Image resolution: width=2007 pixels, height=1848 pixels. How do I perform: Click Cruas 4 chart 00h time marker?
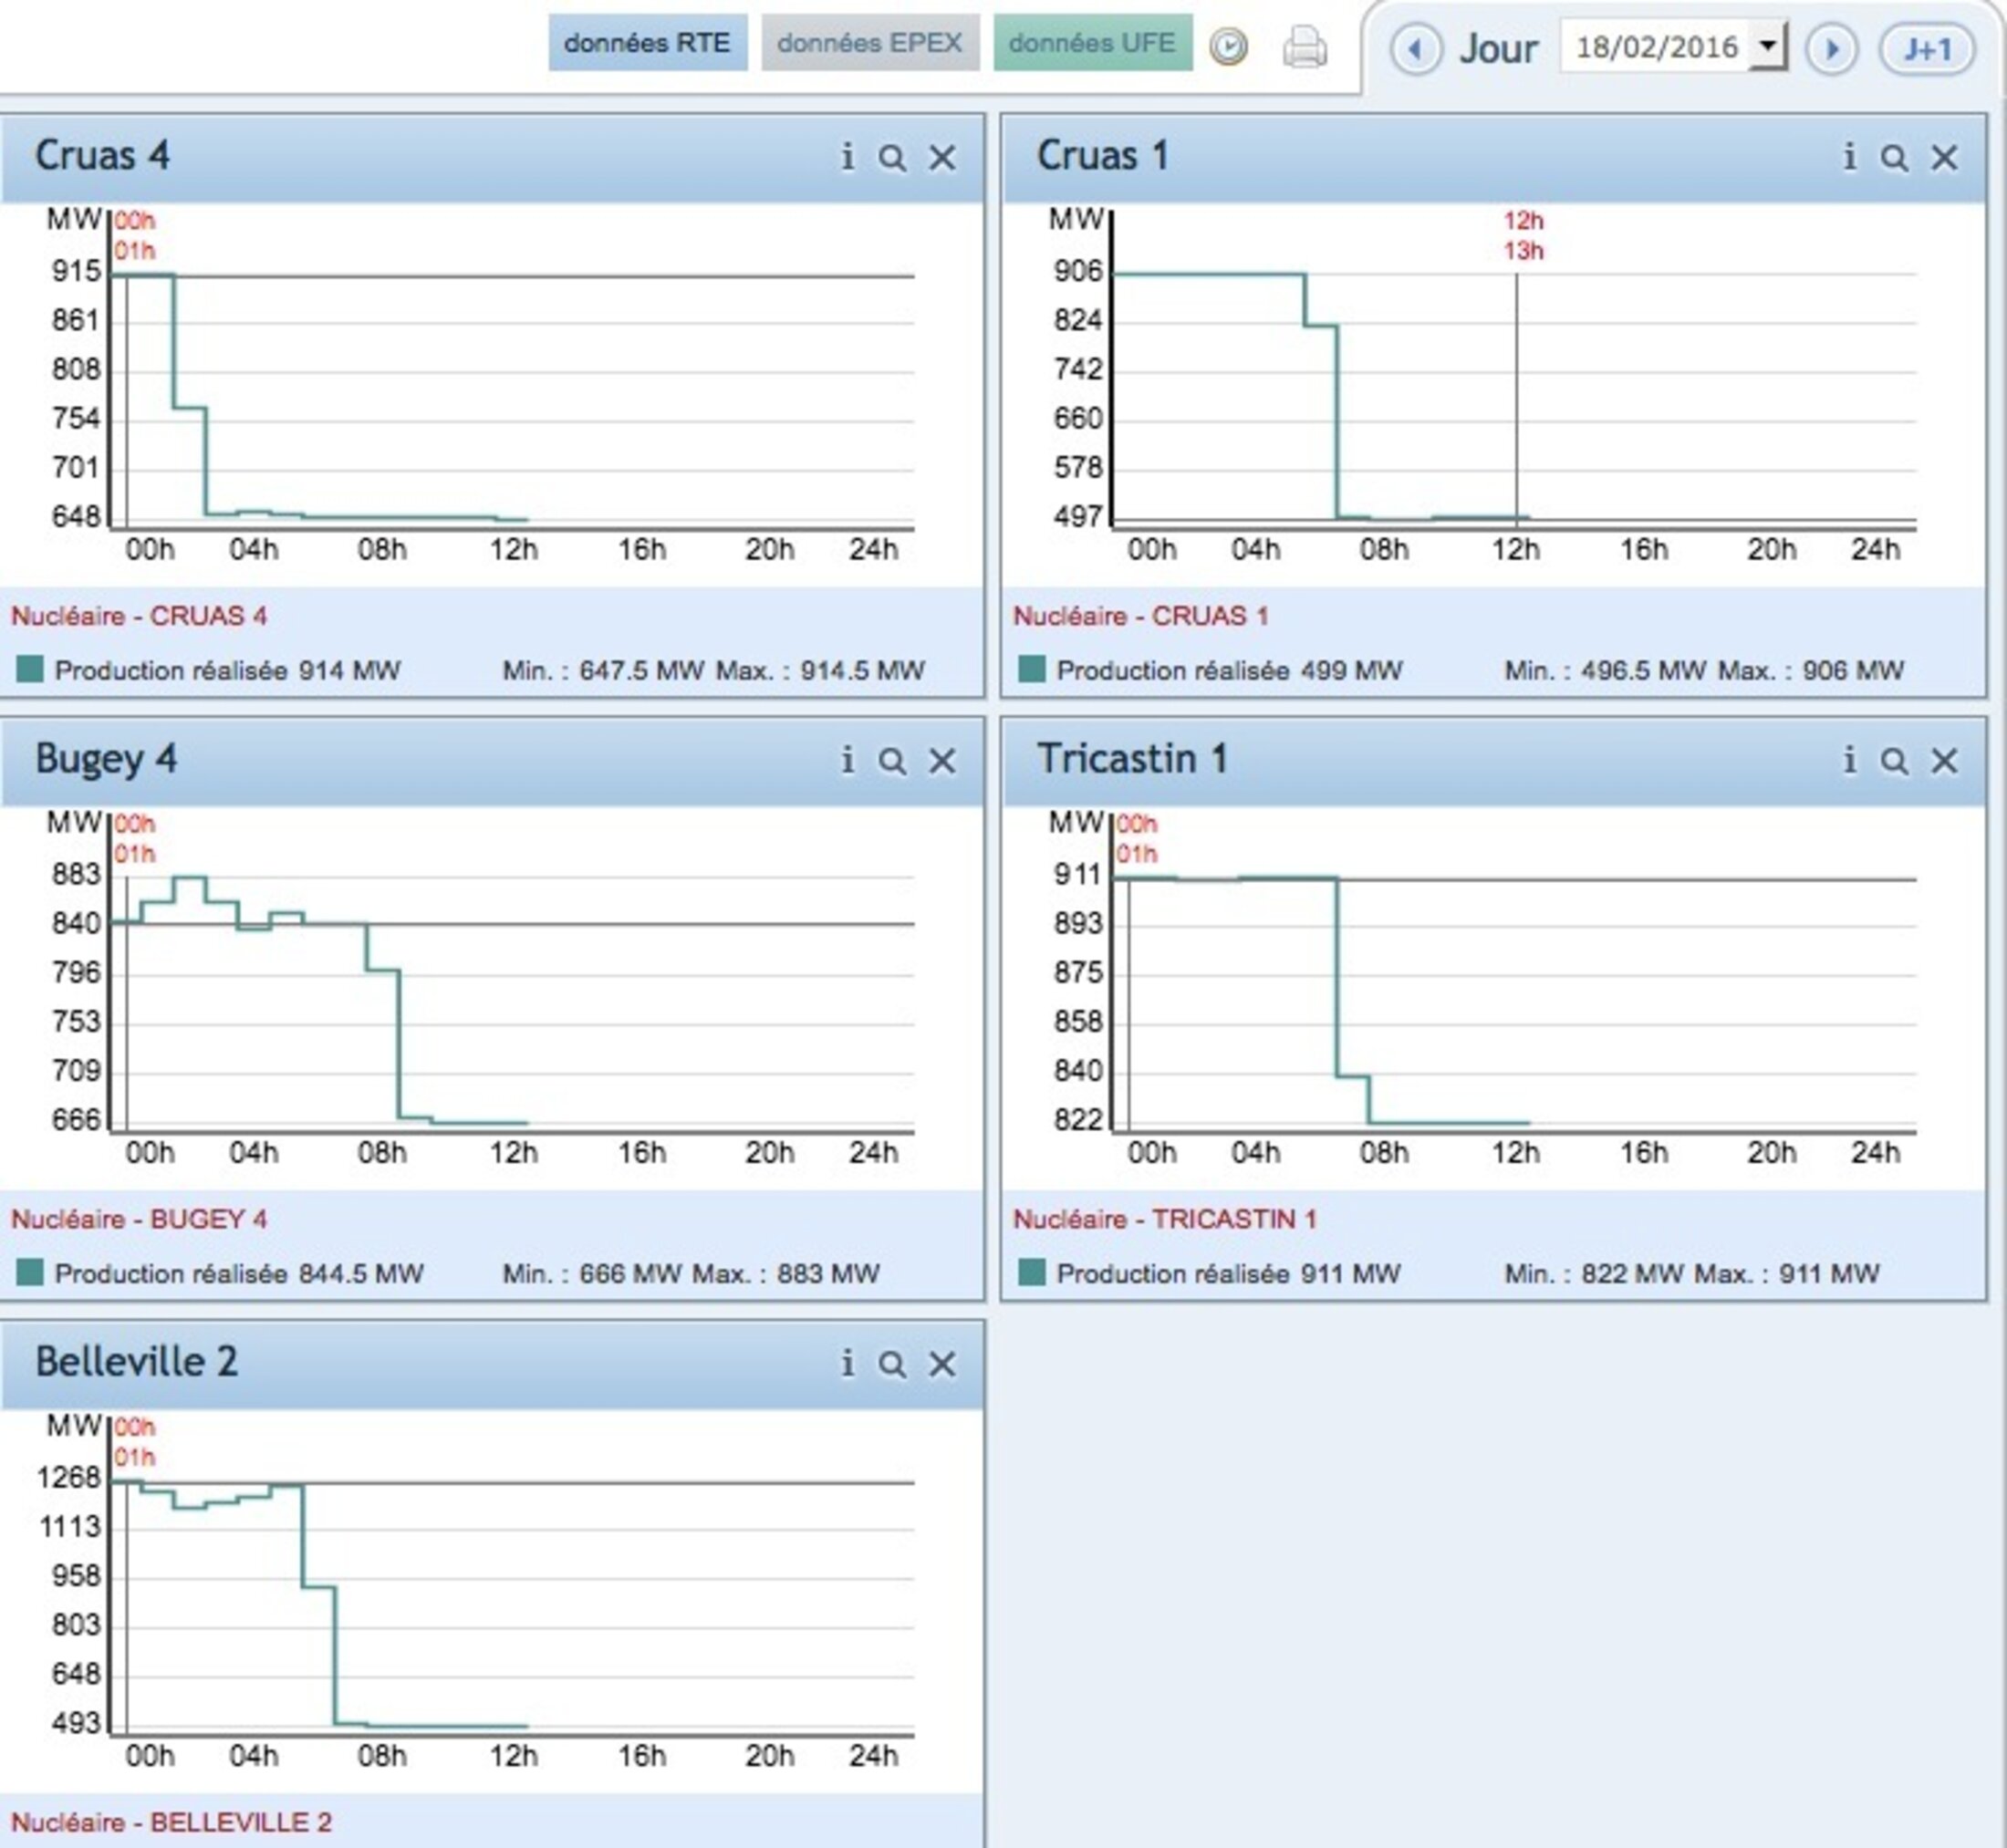(134, 220)
